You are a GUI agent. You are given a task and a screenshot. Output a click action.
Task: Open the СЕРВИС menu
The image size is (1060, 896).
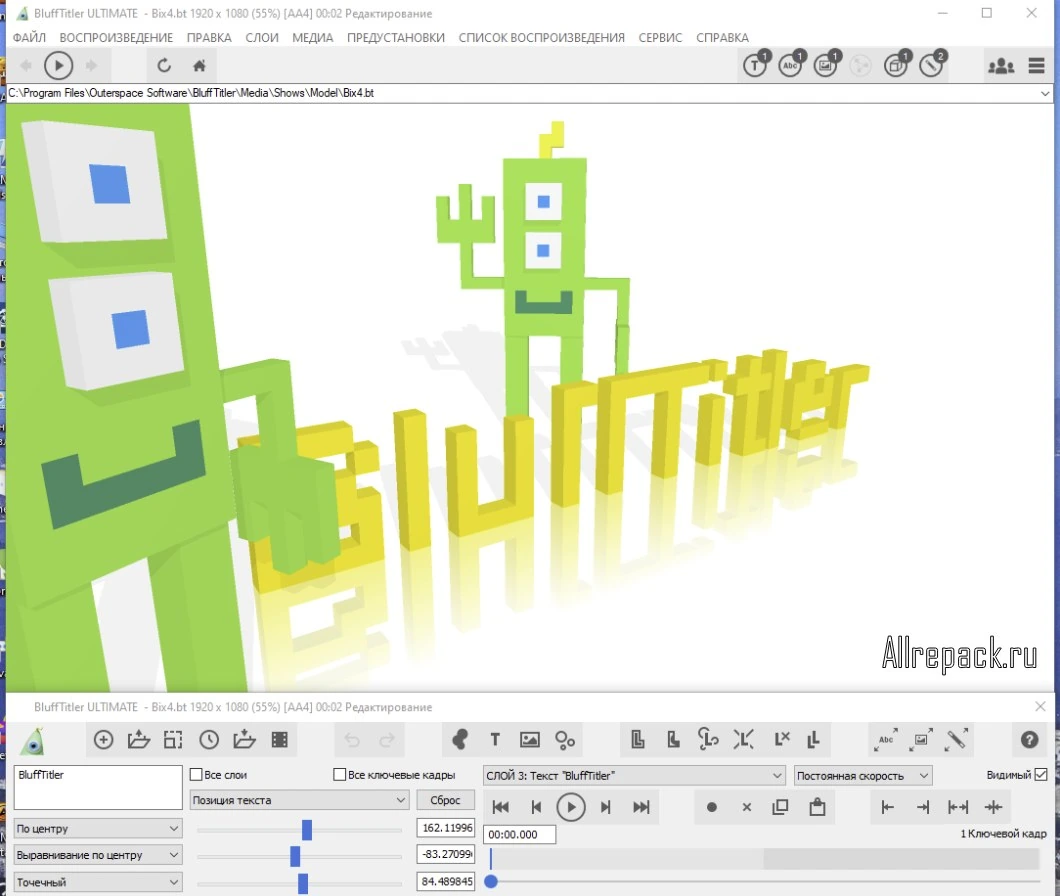coord(660,37)
